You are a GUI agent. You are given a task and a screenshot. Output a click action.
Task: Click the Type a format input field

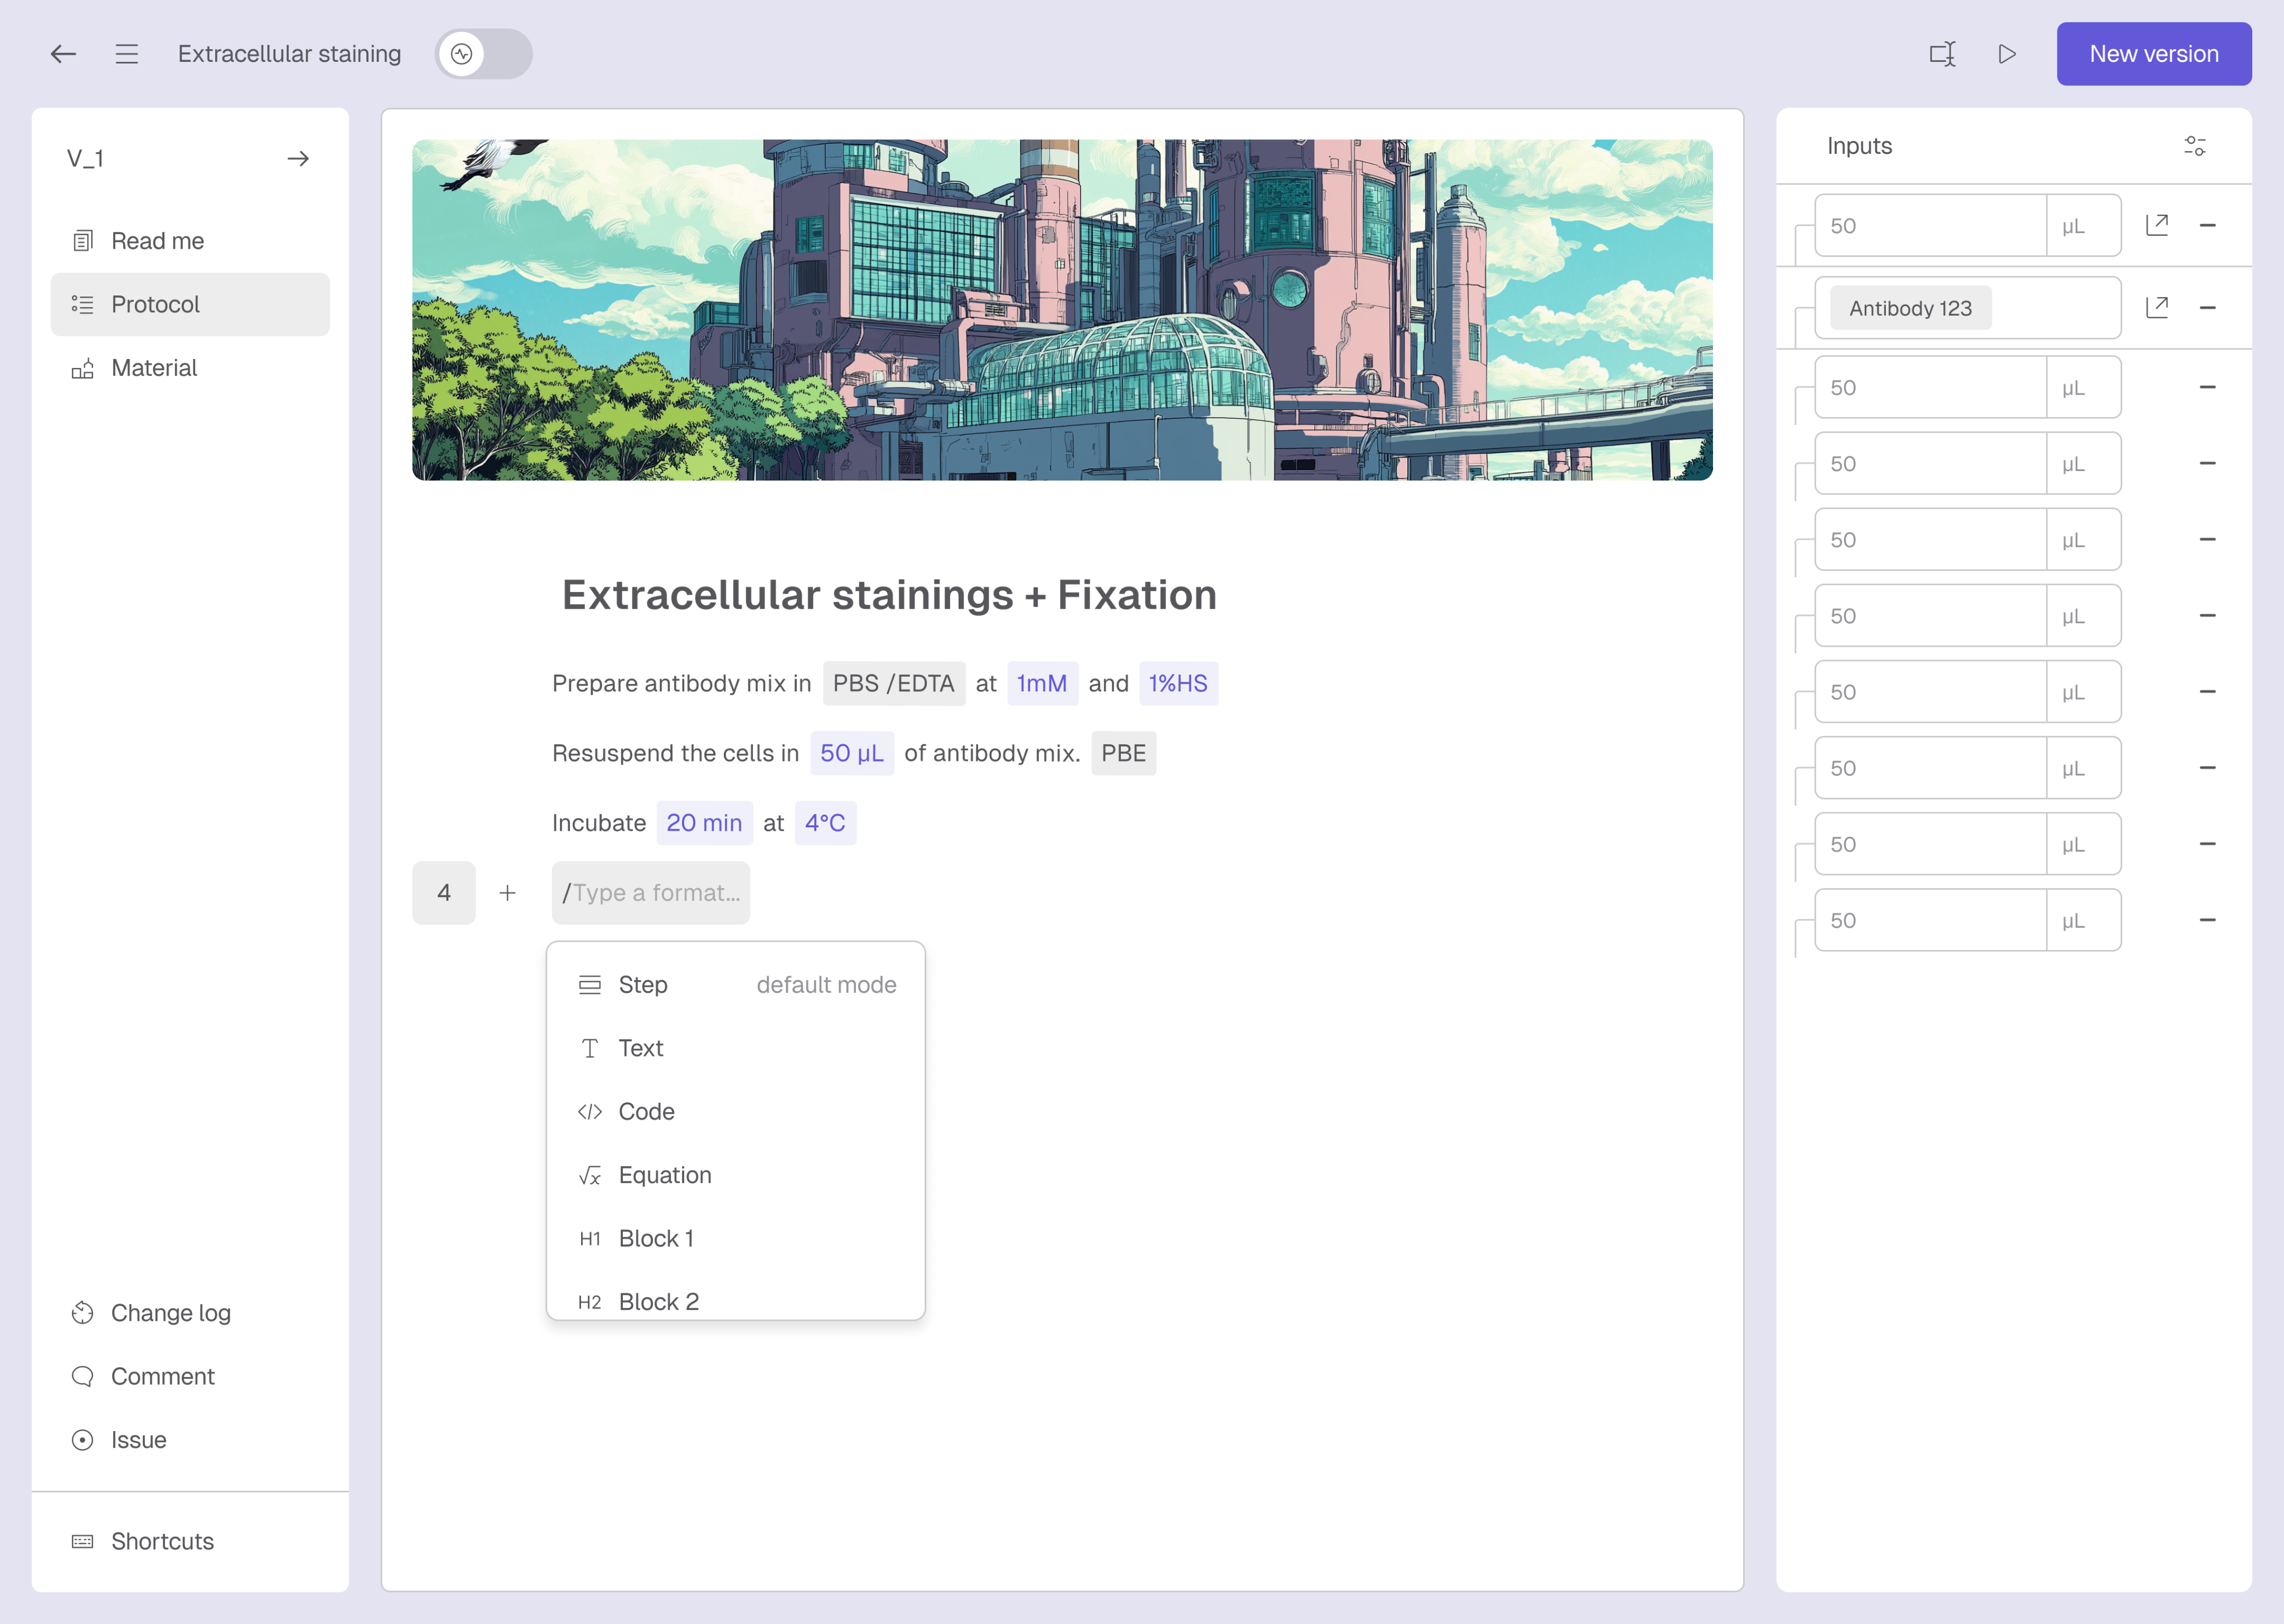pos(651,893)
